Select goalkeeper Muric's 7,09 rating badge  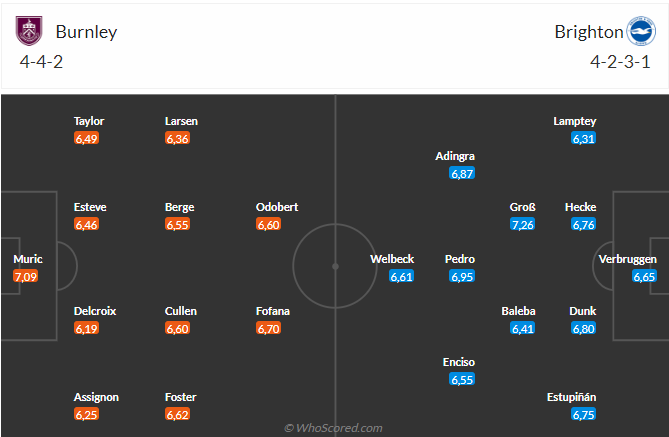[26, 276]
